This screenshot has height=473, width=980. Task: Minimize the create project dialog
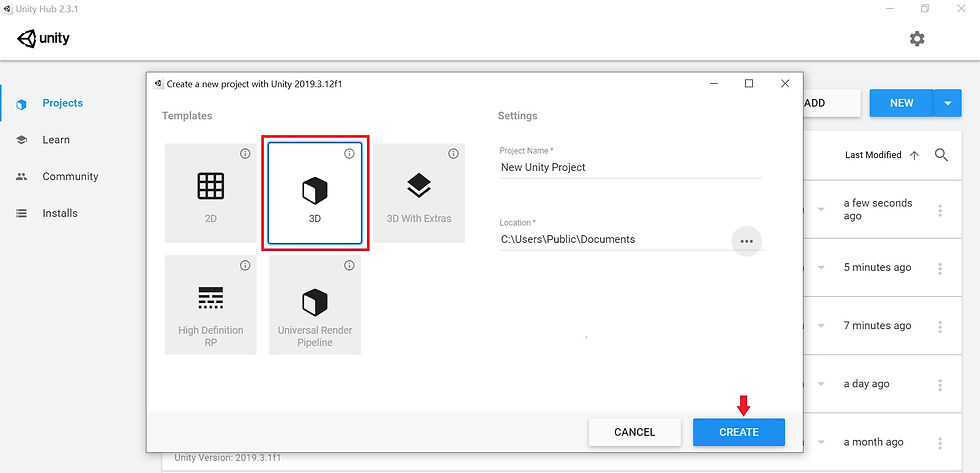tap(712, 84)
